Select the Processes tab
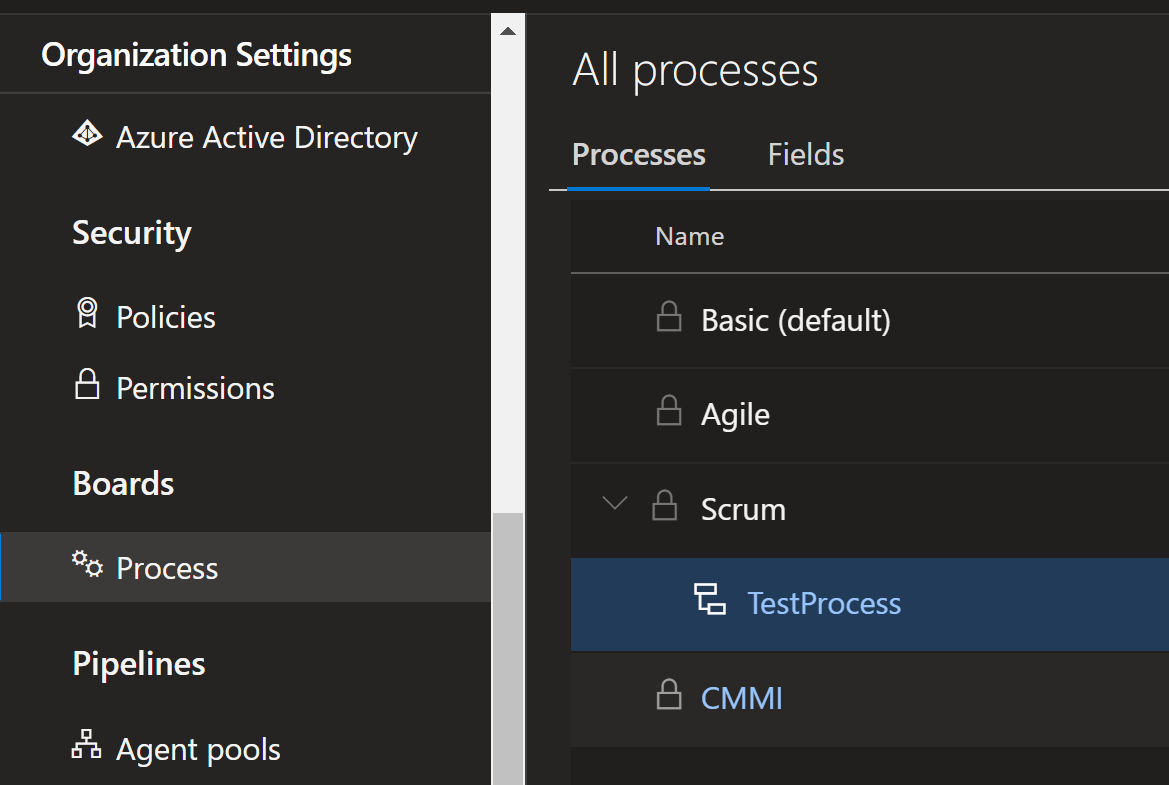This screenshot has height=785, width=1169. 638,154
